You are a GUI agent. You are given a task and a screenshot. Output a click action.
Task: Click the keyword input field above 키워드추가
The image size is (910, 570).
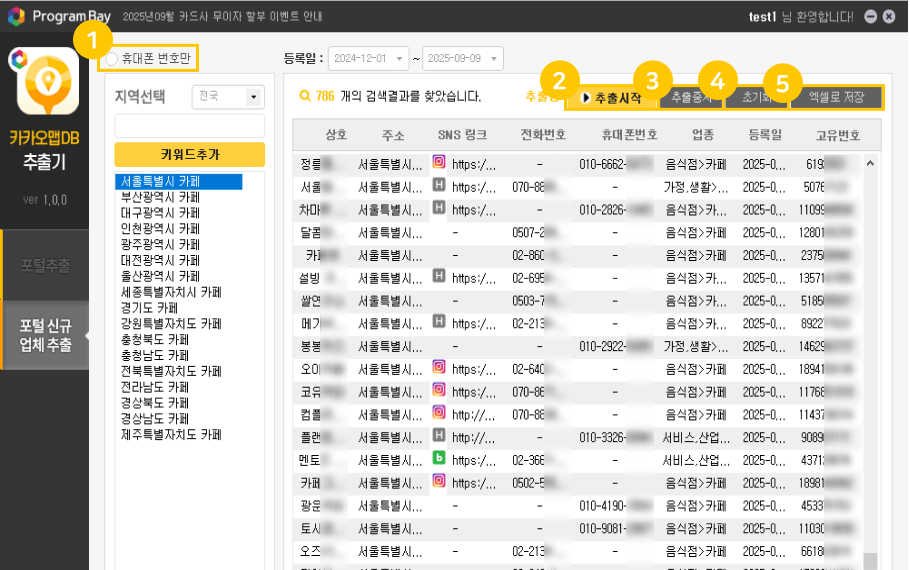point(190,125)
